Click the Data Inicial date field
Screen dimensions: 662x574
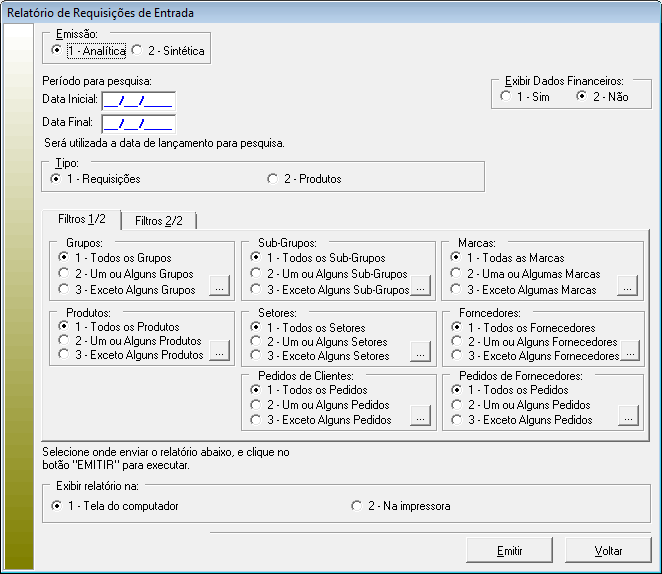point(138,99)
